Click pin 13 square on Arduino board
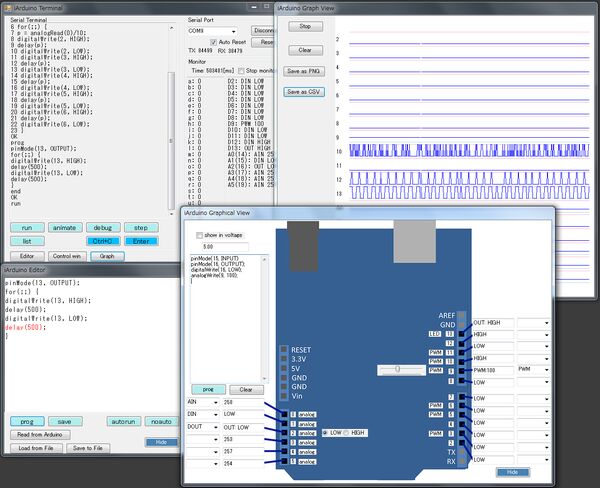The width and height of the screenshot is (600, 488). [x=463, y=333]
